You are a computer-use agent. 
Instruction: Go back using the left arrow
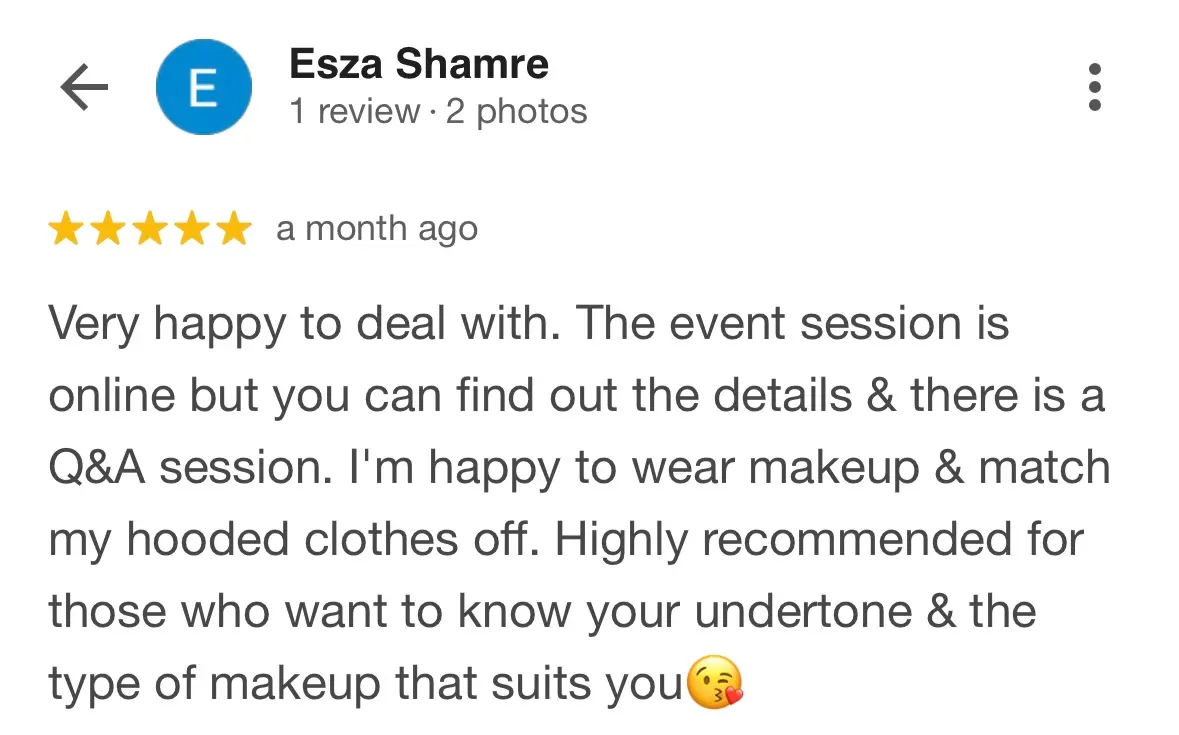pyautogui.click(x=84, y=88)
